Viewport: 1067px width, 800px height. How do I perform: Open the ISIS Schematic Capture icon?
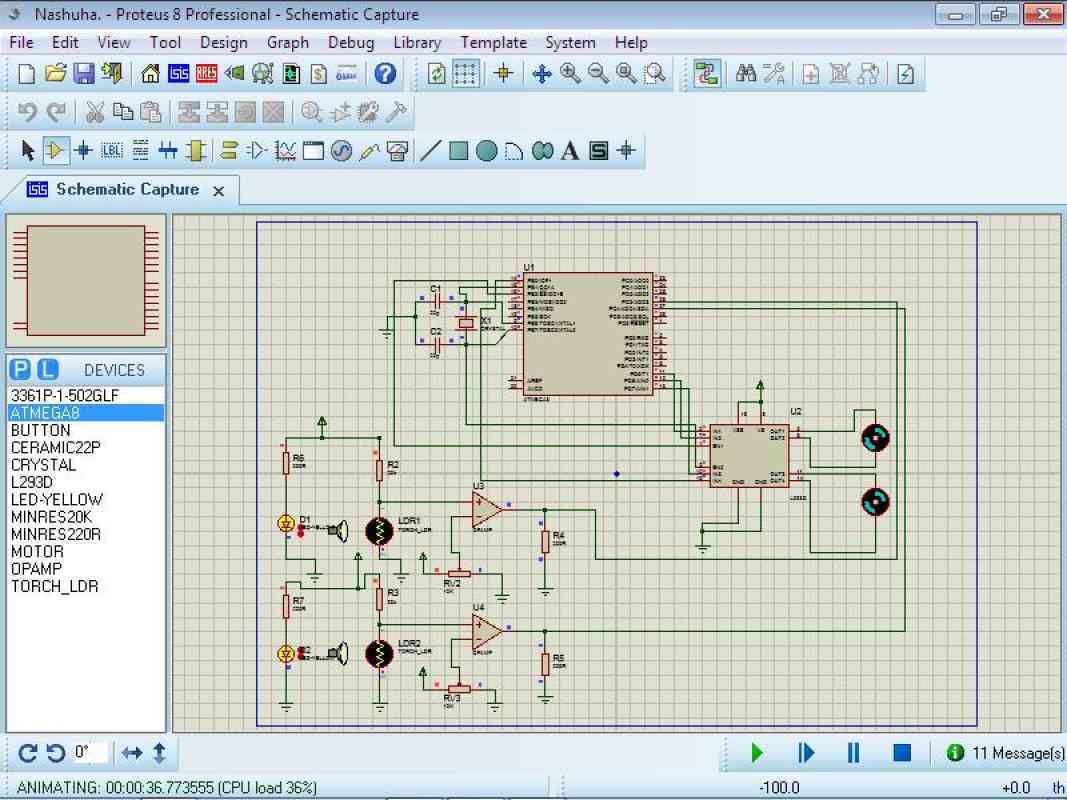click(181, 73)
